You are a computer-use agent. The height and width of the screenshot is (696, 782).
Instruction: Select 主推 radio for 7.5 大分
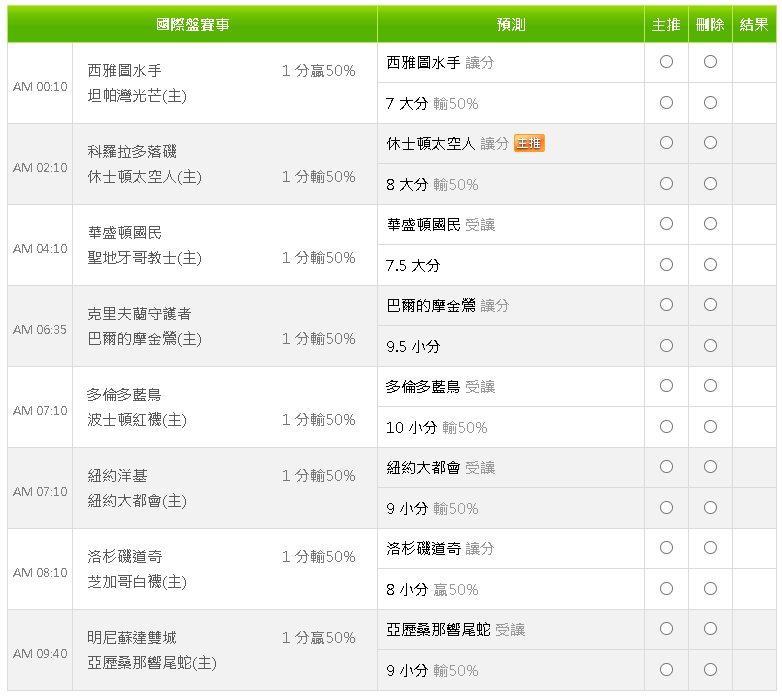click(666, 265)
